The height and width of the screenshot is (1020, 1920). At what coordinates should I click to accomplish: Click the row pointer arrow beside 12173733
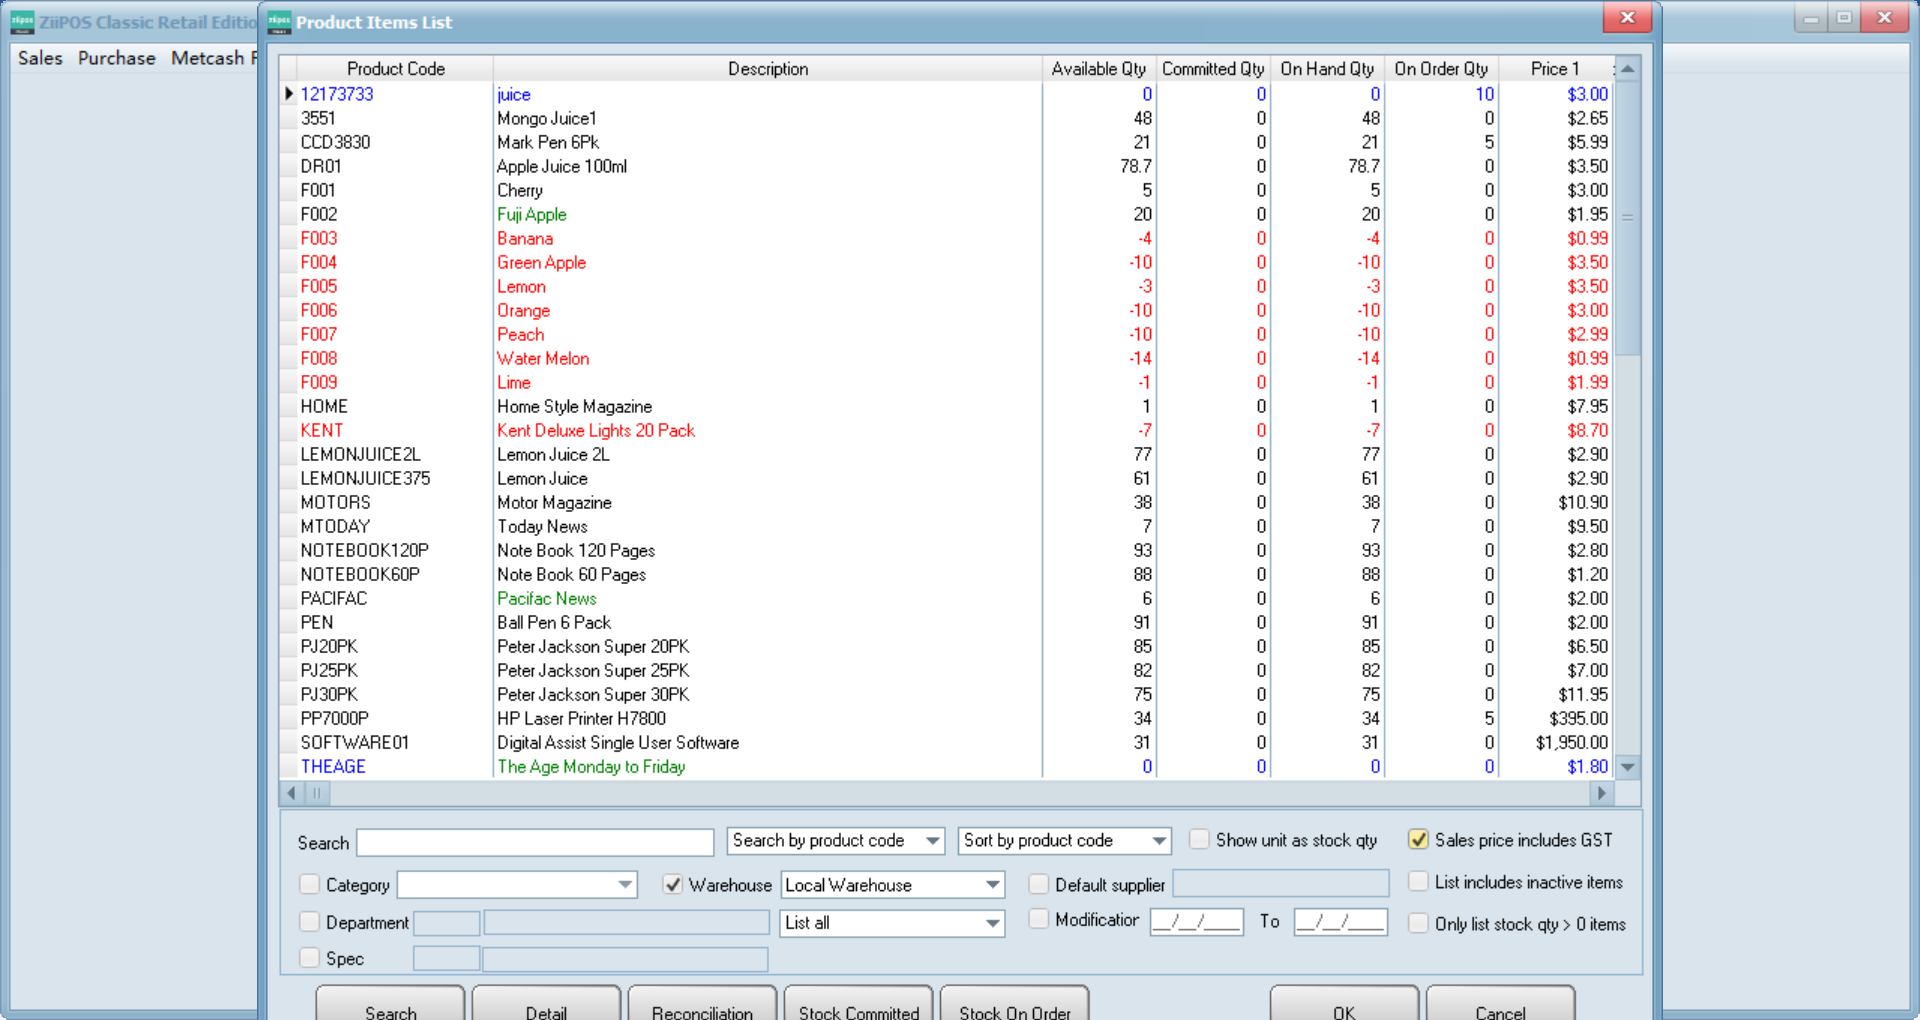pyautogui.click(x=289, y=94)
